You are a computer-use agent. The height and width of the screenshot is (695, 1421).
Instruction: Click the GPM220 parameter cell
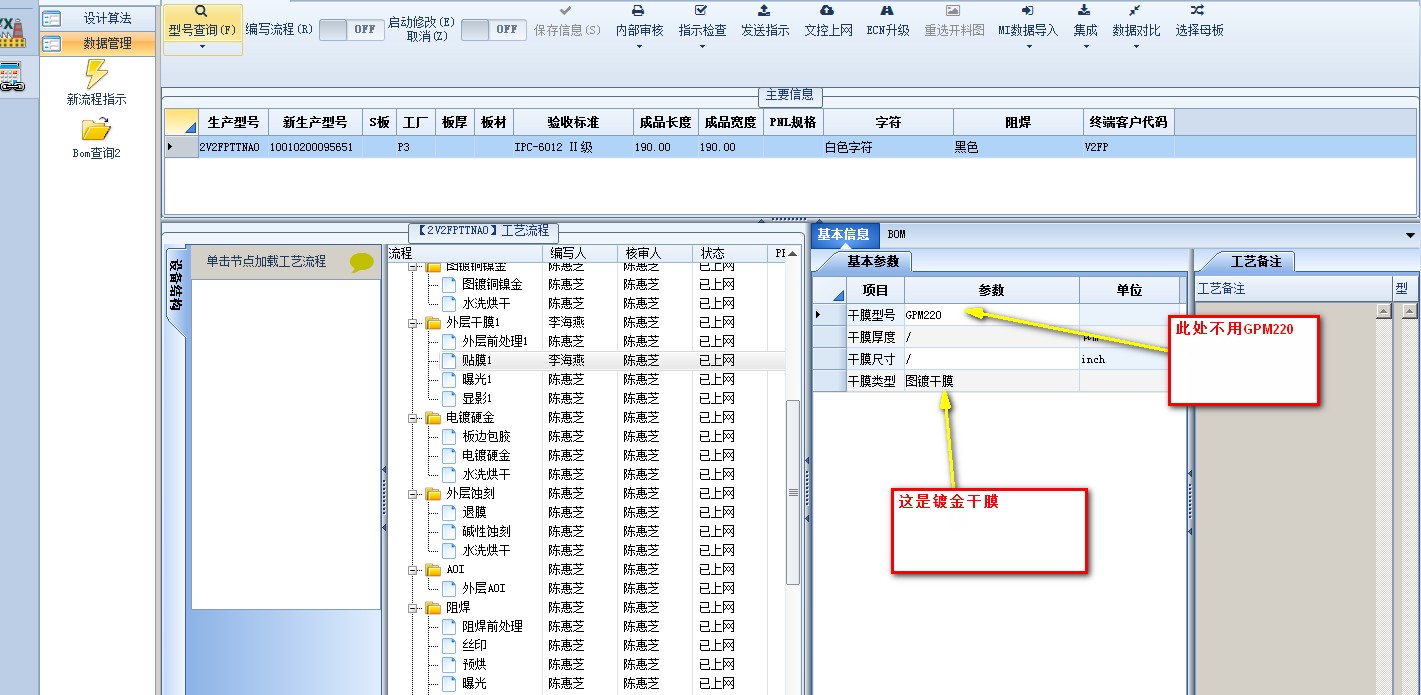[x=991, y=315]
